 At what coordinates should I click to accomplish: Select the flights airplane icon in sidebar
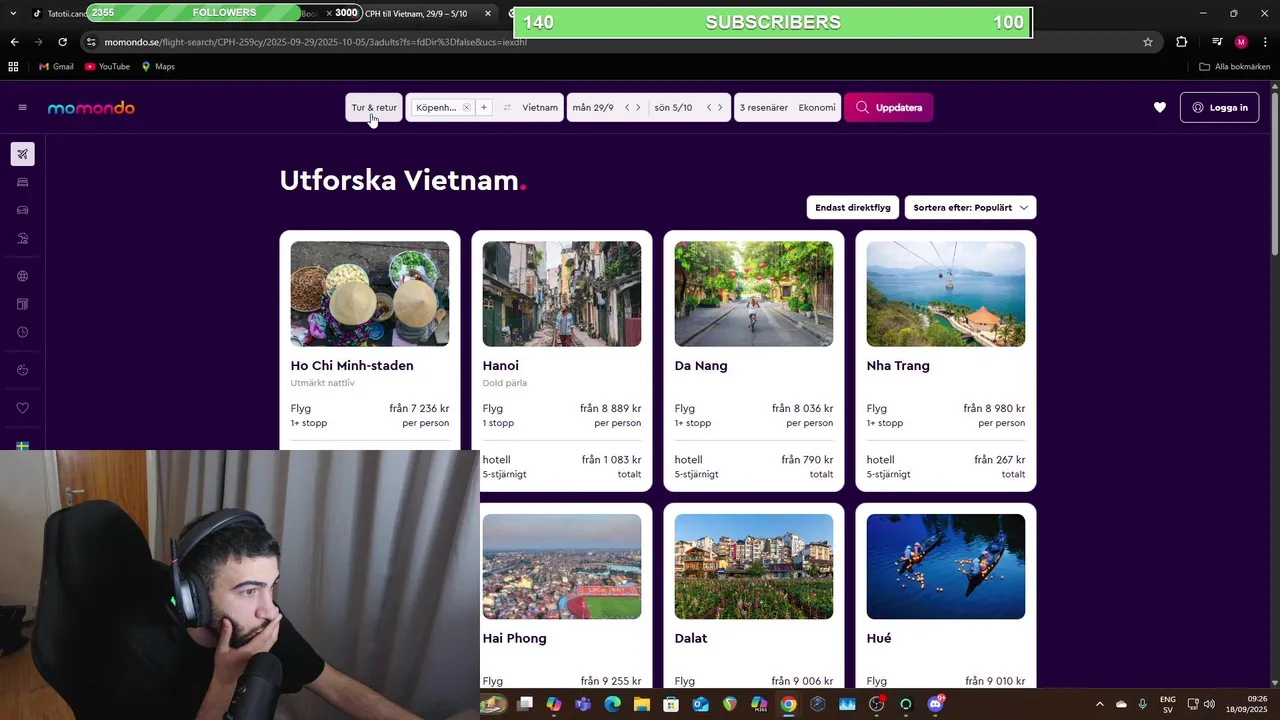point(22,154)
